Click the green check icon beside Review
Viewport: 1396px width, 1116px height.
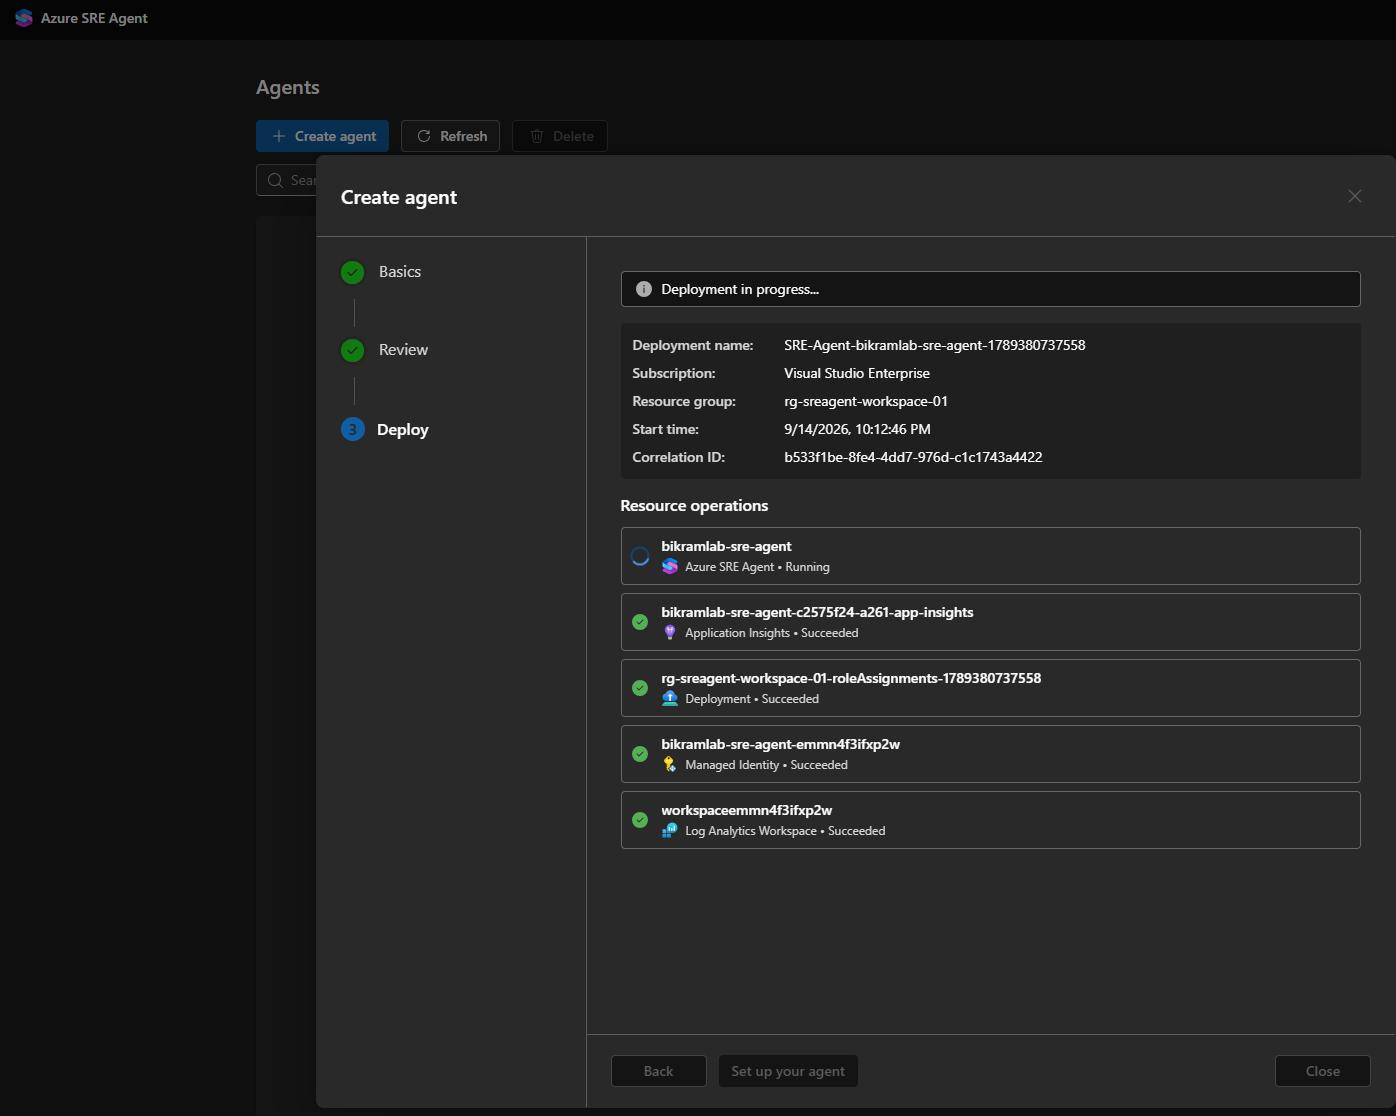coord(353,350)
